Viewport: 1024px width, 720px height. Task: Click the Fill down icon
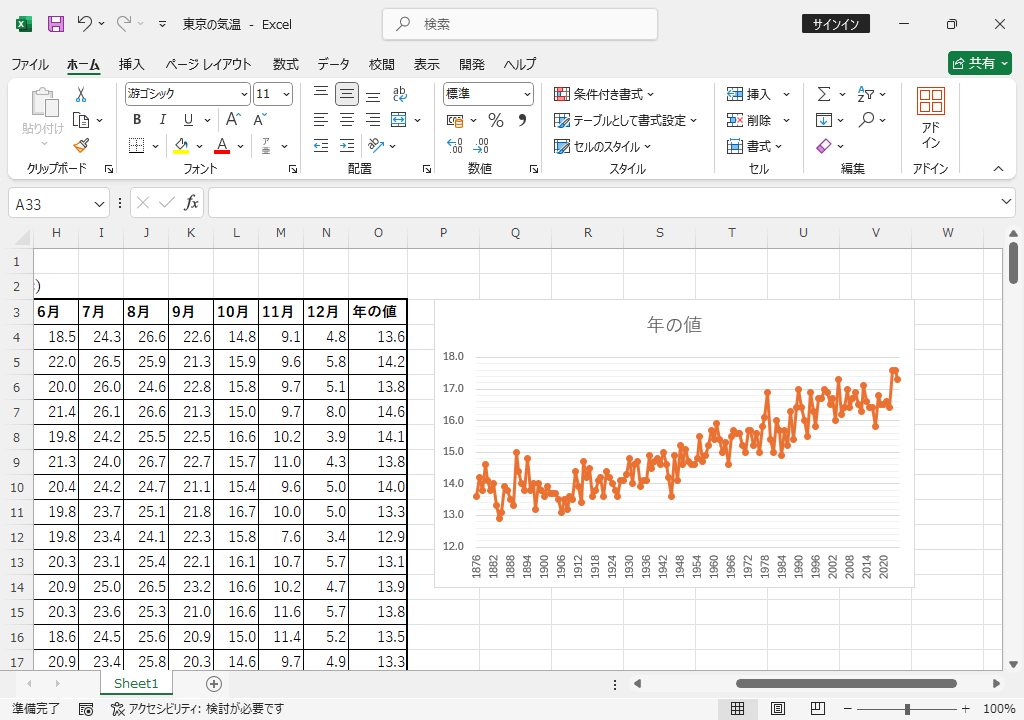824,120
